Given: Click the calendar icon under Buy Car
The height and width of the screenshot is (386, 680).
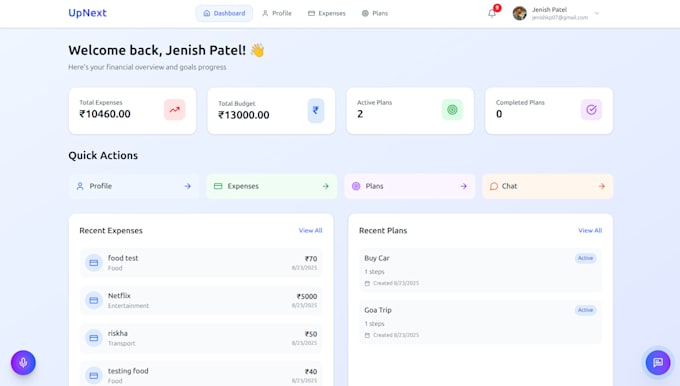Looking at the screenshot, I should pyautogui.click(x=367, y=283).
